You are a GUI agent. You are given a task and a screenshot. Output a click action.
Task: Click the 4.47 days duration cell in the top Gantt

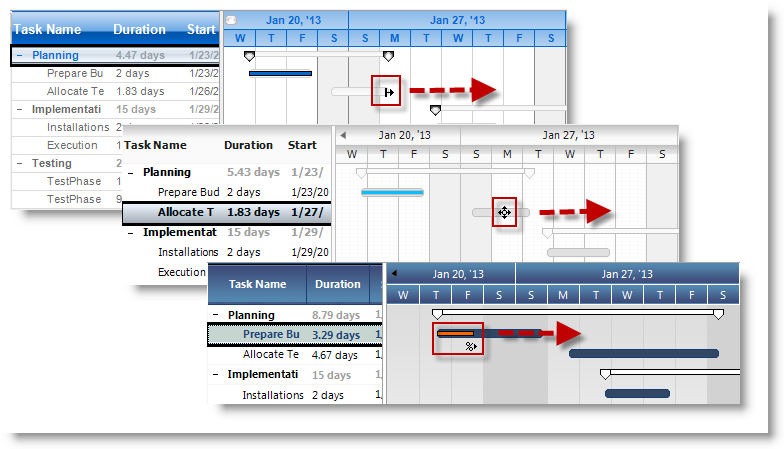[140, 56]
